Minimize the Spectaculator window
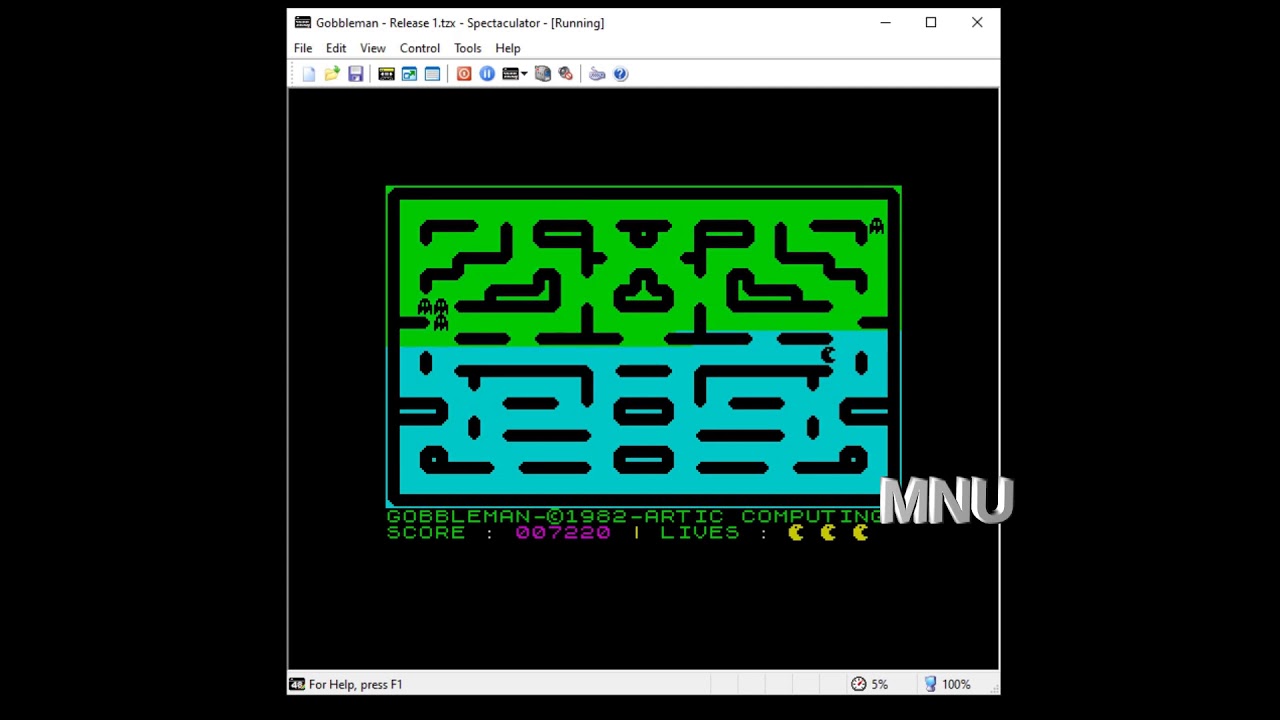The height and width of the screenshot is (720, 1280). click(885, 23)
